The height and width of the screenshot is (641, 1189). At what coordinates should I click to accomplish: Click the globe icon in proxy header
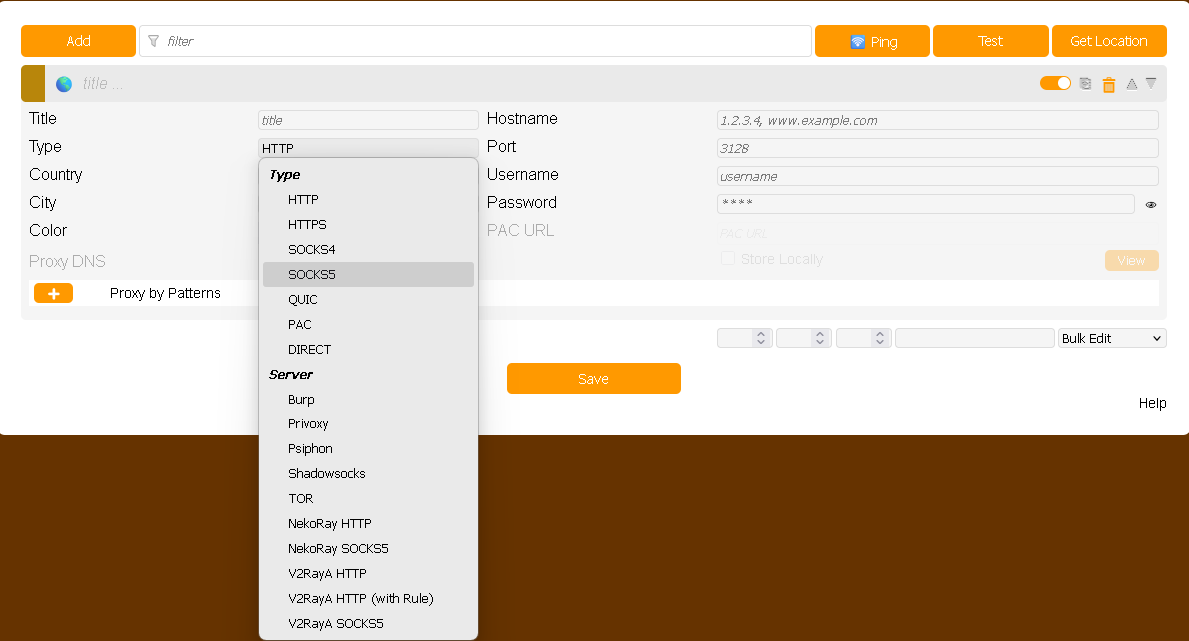(x=64, y=84)
